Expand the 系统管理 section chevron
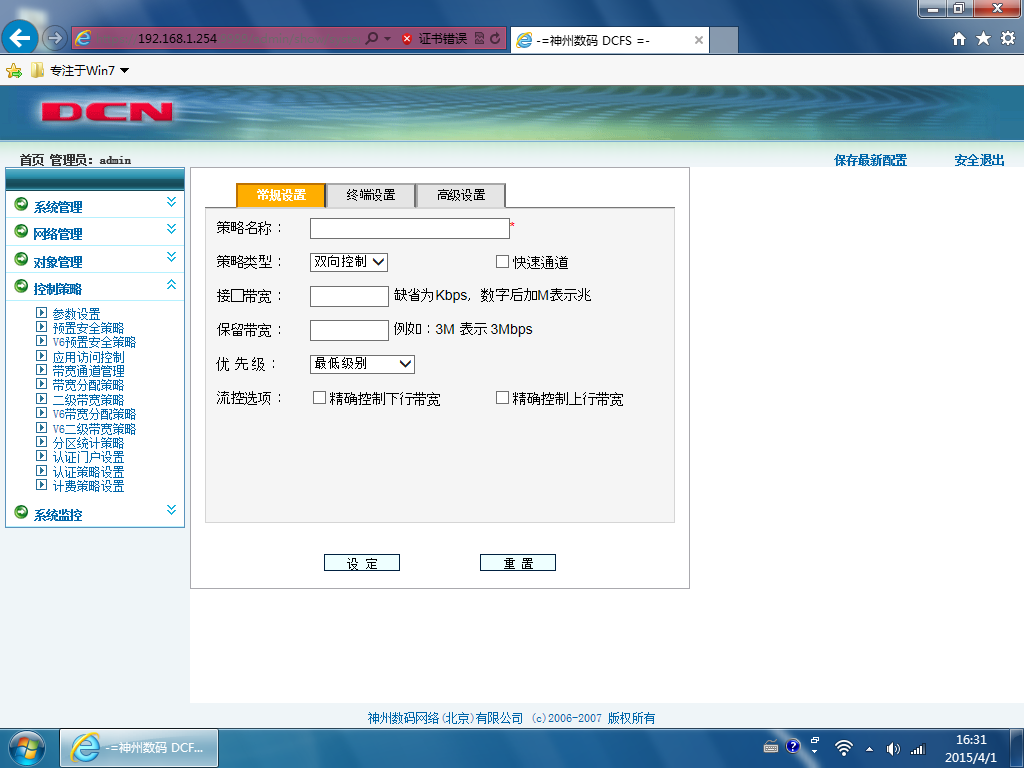This screenshot has height=768, width=1024. click(x=171, y=202)
